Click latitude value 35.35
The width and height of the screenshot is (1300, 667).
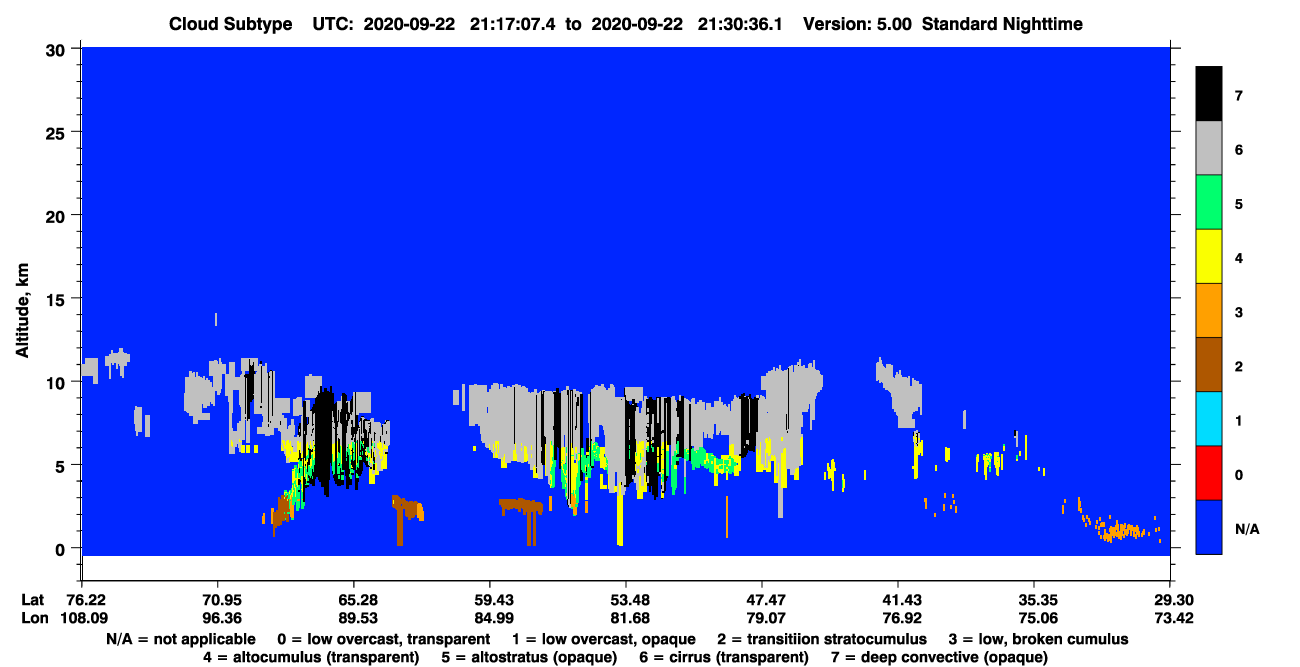(x=1033, y=600)
